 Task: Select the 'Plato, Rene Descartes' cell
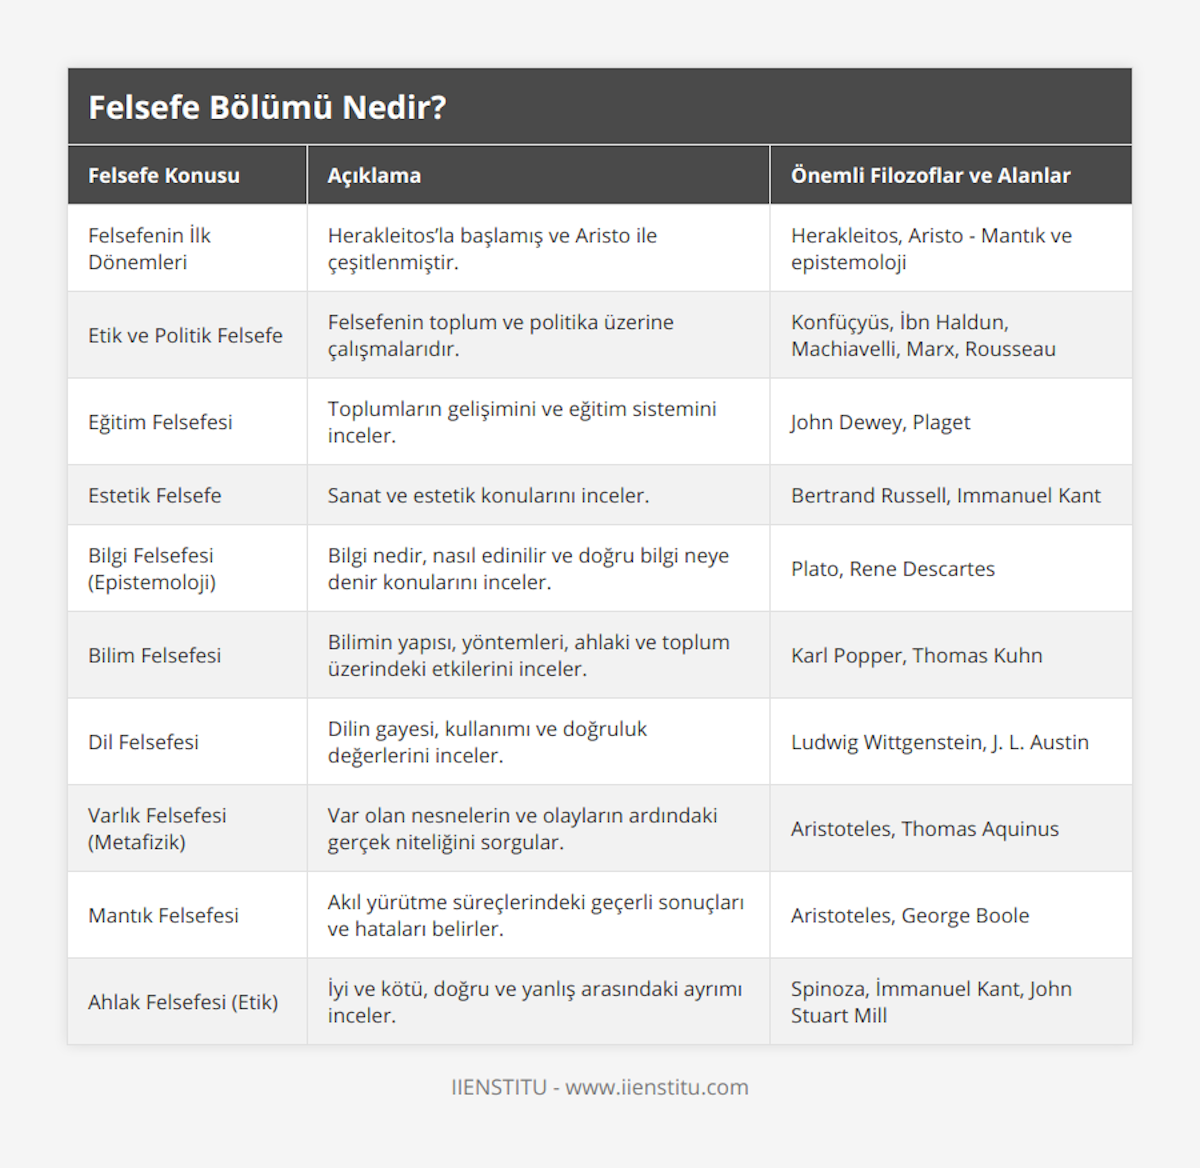click(x=893, y=569)
